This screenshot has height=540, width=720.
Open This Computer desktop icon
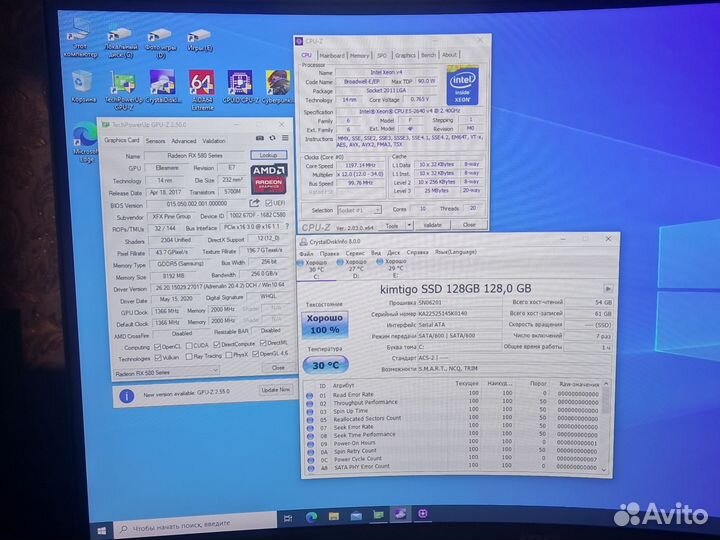[x=80, y=38]
